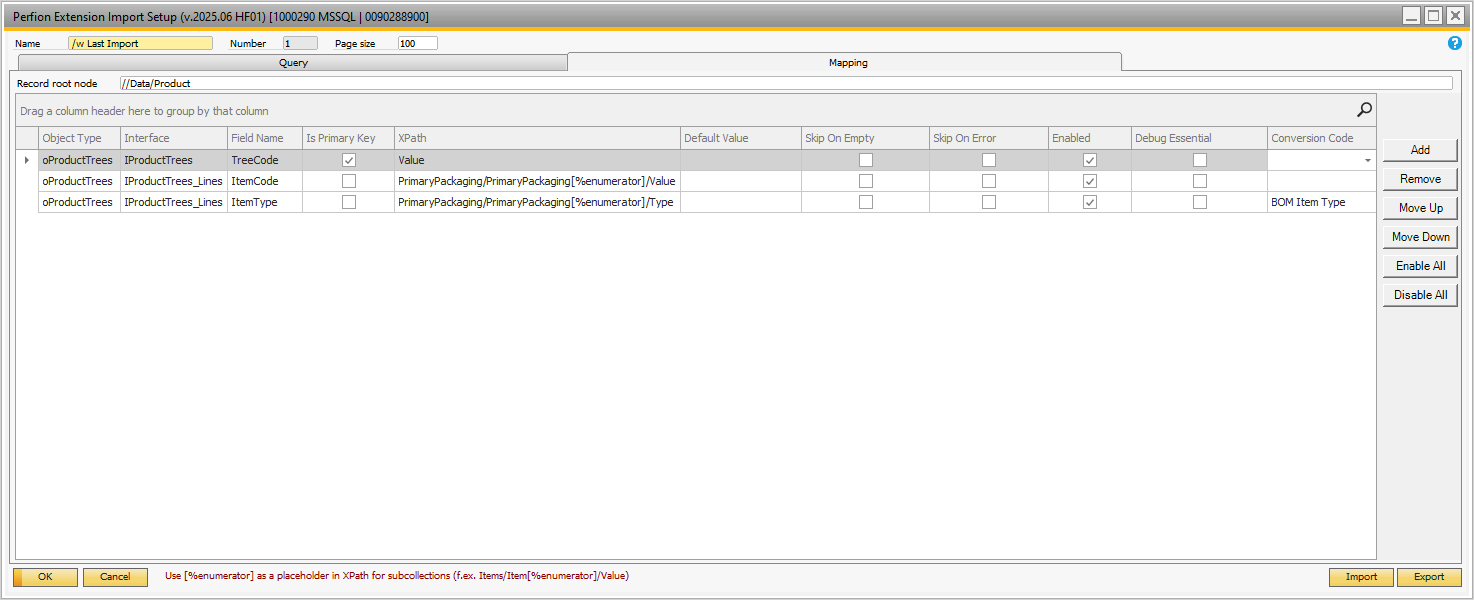This screenshot has height=600, width=1474.
Task: Select the ItemType field name cell
Action: click(x=265, y=202)
